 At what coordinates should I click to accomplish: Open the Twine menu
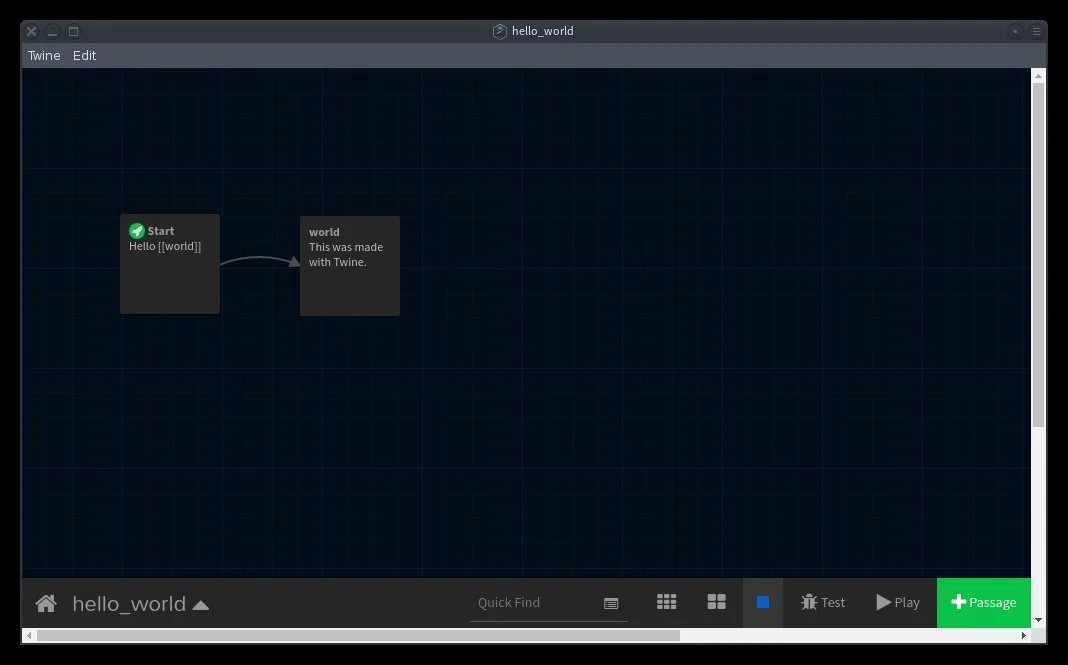click(44, 56)
